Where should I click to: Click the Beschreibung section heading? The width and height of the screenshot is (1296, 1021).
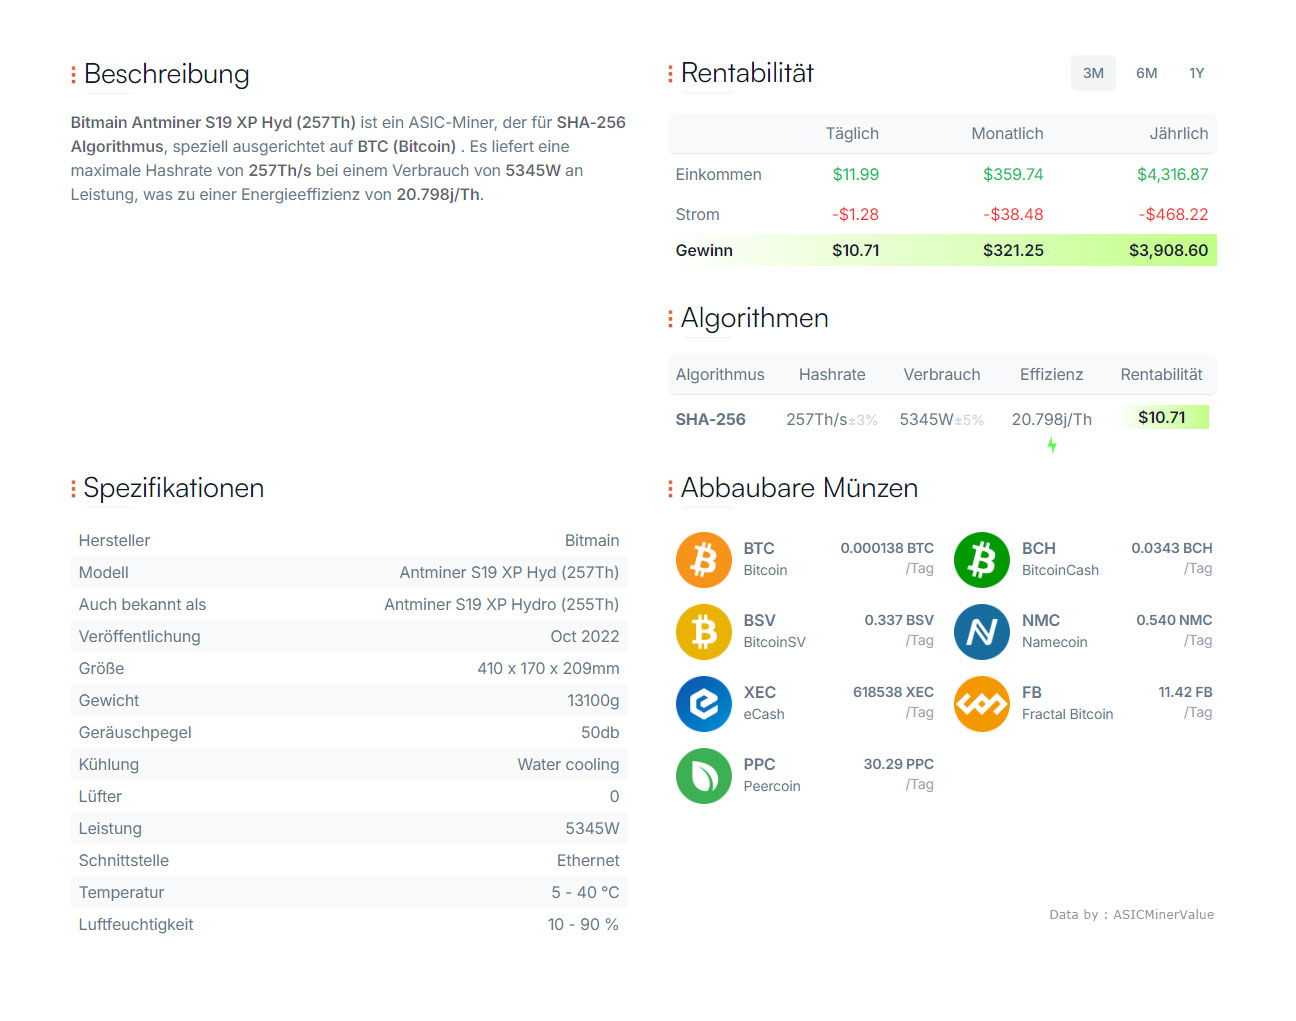[x=167, y=74]
